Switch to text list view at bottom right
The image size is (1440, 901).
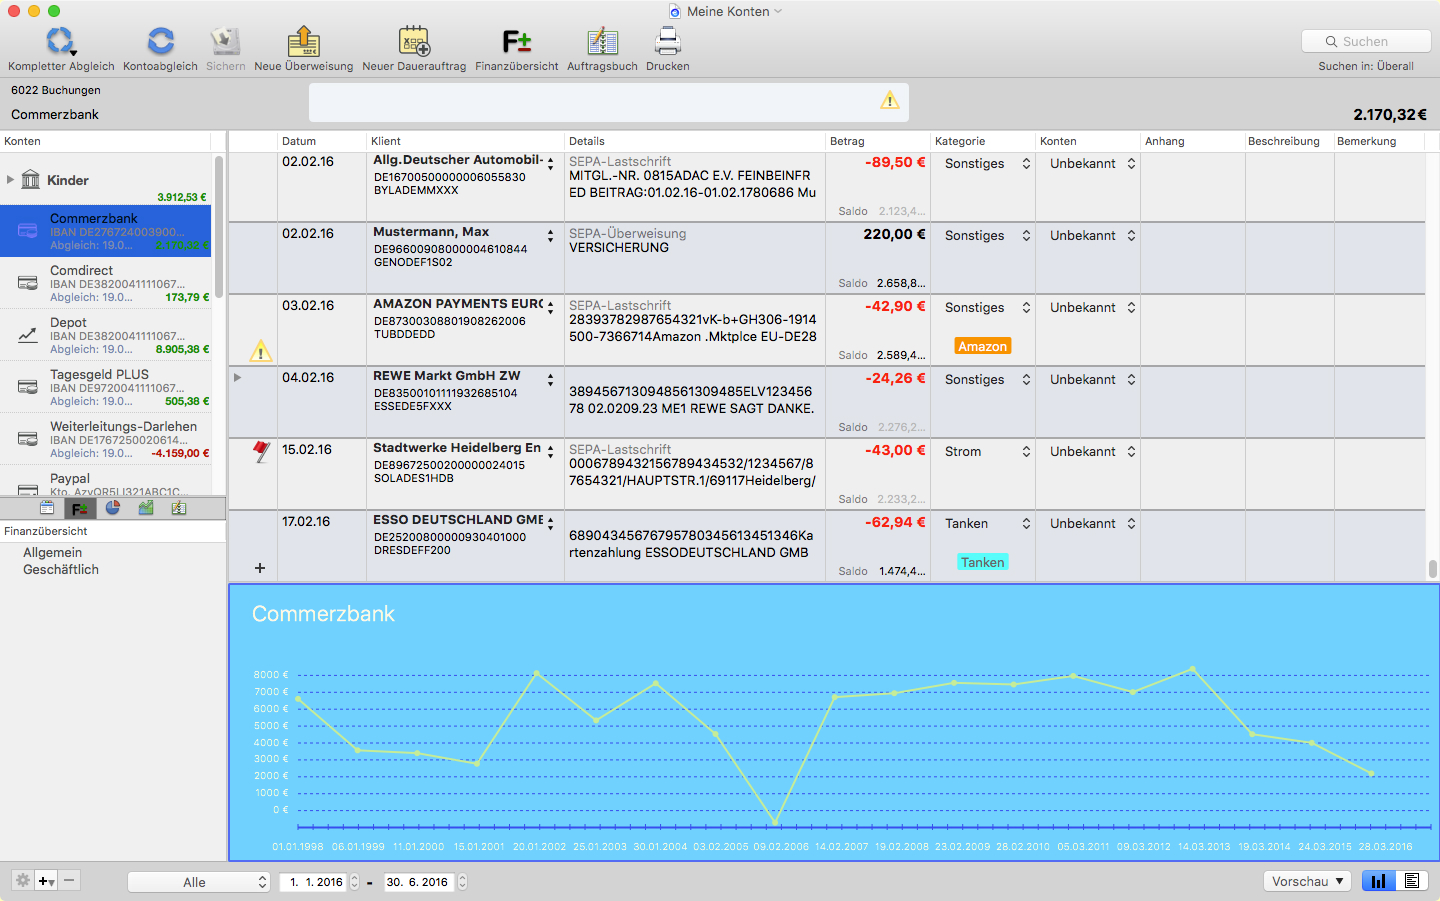[1412, 881]
